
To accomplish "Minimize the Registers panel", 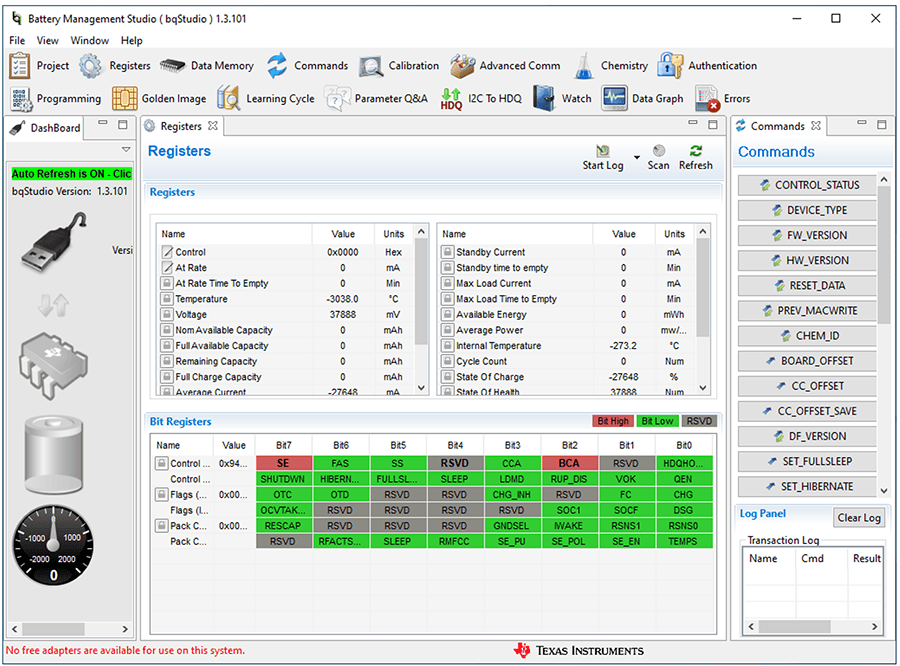I will click(x=693, y=123).
